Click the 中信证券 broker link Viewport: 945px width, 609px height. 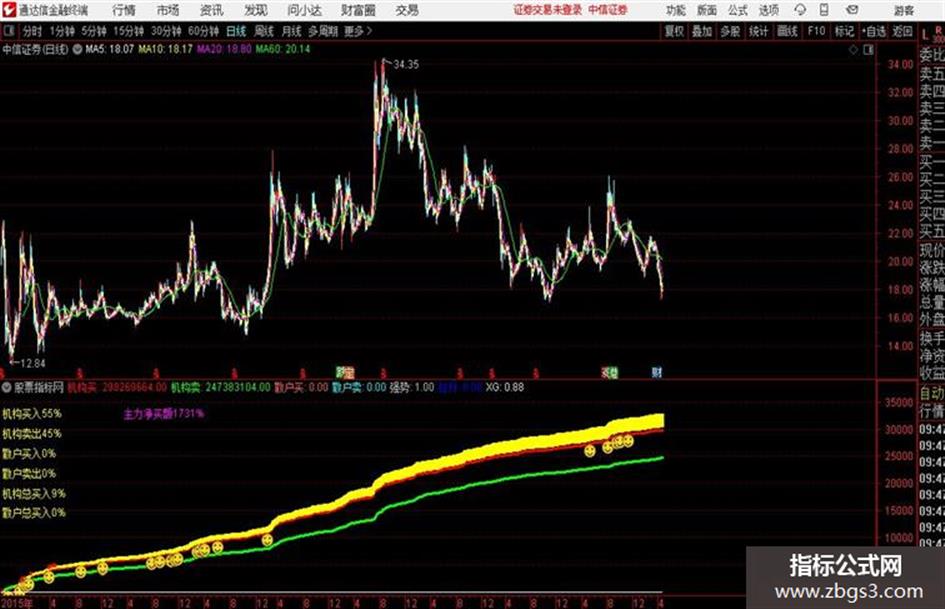[x=608, y=10]
